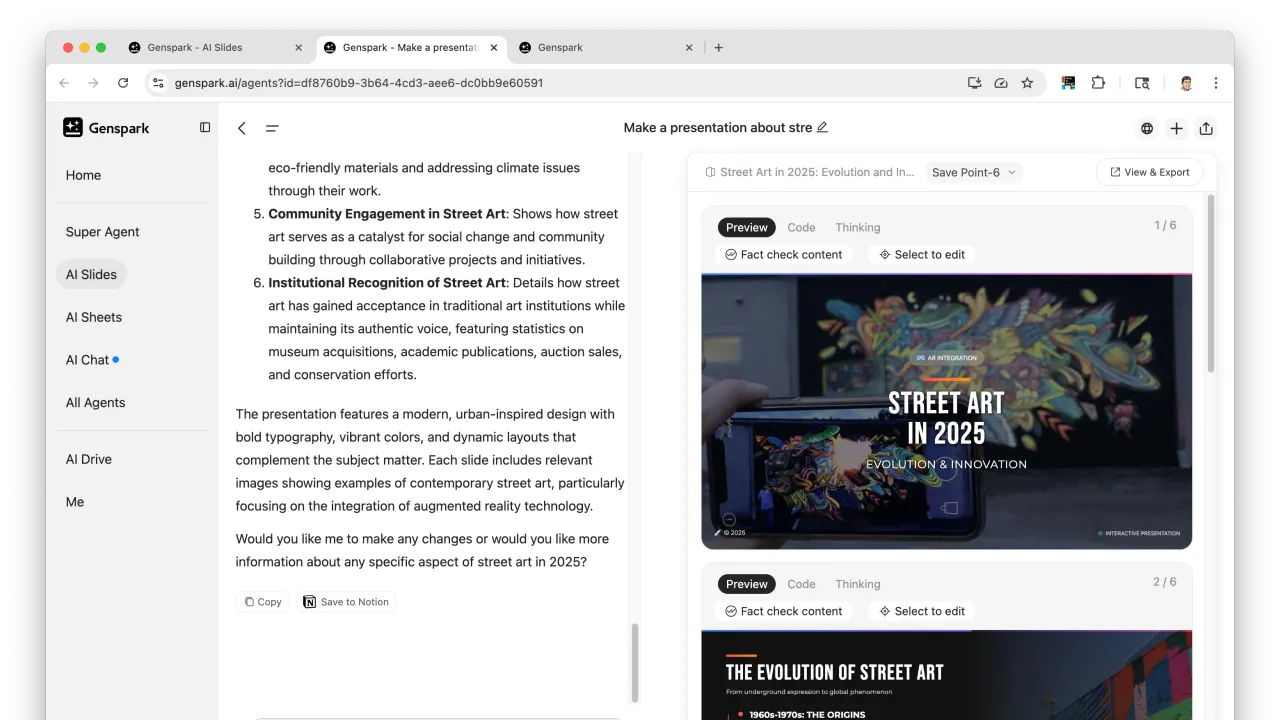
Task: Copy the assistant response
Action: coord(263,602)
